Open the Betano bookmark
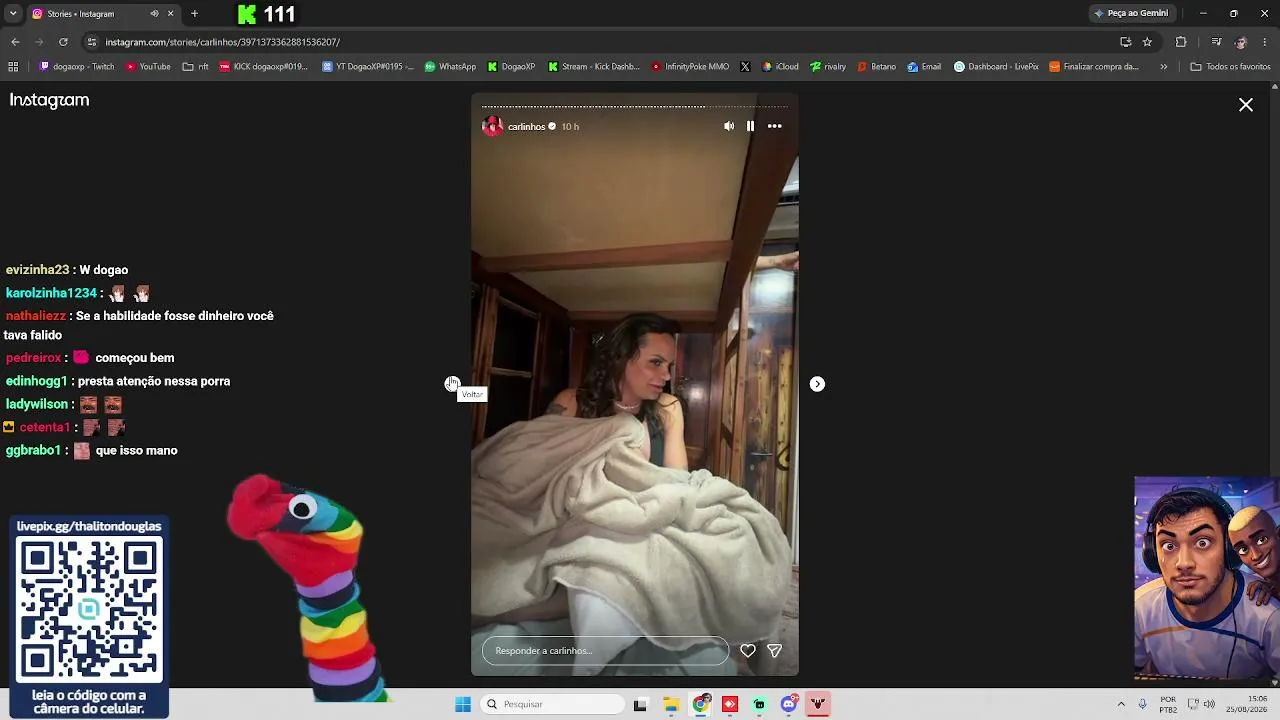This screenshot has width=1280, height=720. 876,67
